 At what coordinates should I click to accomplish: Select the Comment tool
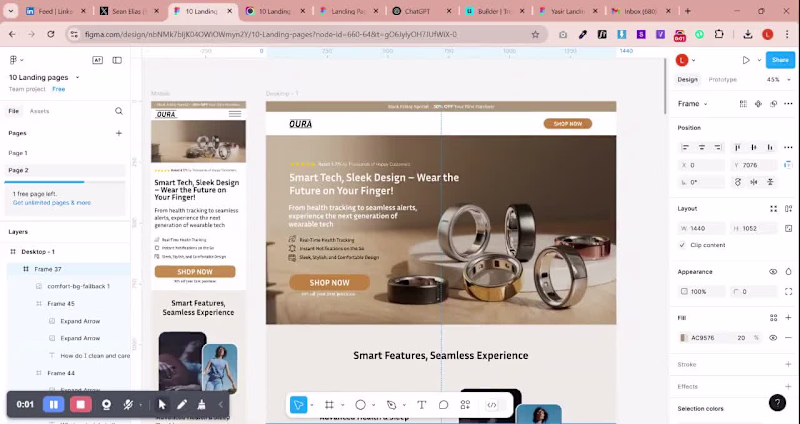pos(443,405)
